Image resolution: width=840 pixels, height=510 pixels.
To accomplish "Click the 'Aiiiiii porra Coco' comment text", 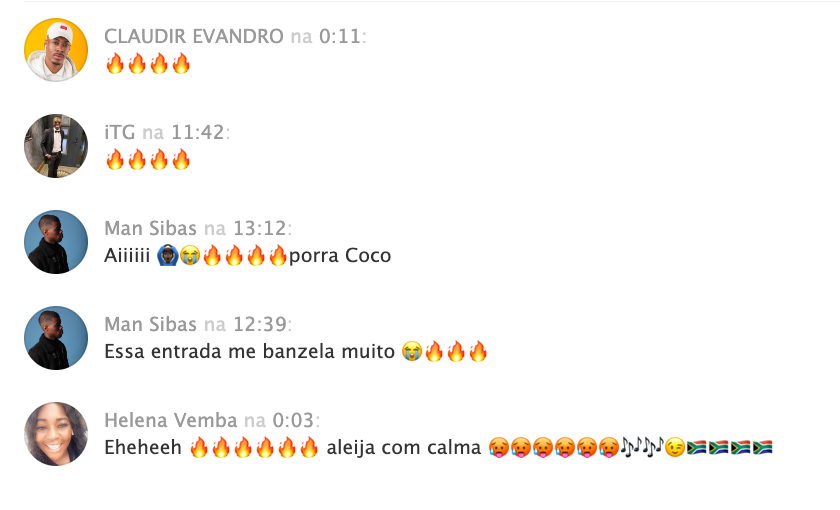I will click(x=248, y=256).
